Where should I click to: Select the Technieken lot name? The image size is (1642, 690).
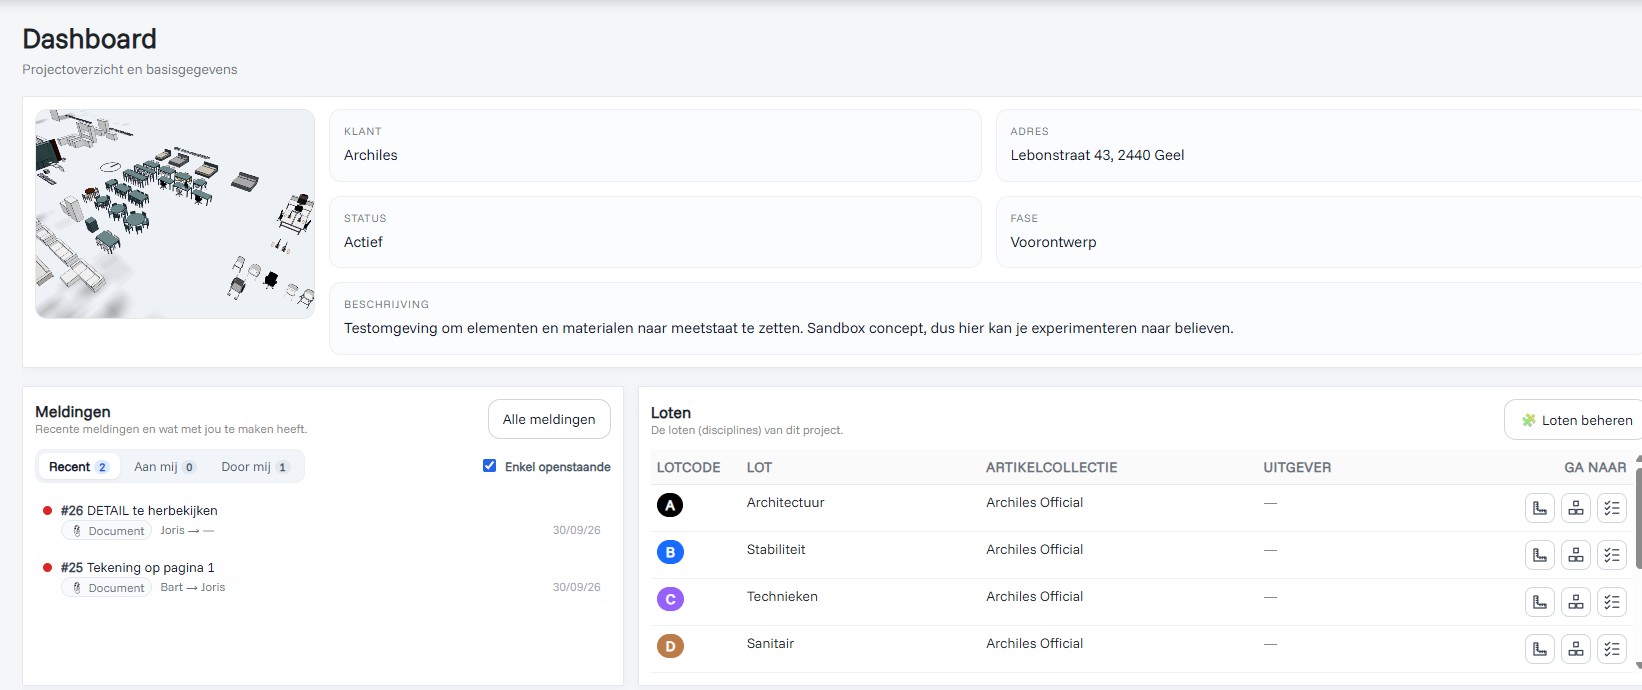pos(782,596)
